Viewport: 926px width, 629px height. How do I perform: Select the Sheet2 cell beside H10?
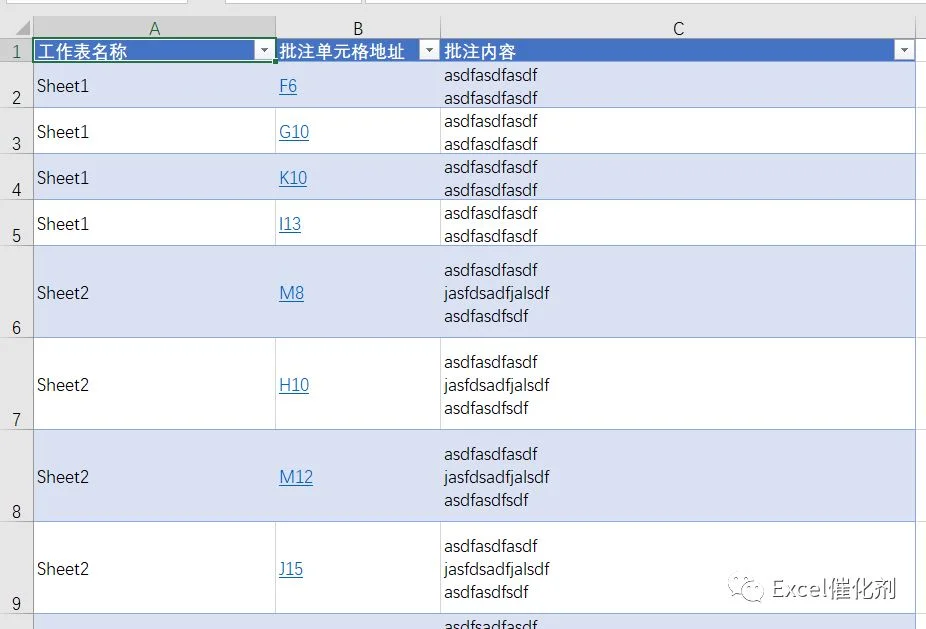tap(154, 384)
